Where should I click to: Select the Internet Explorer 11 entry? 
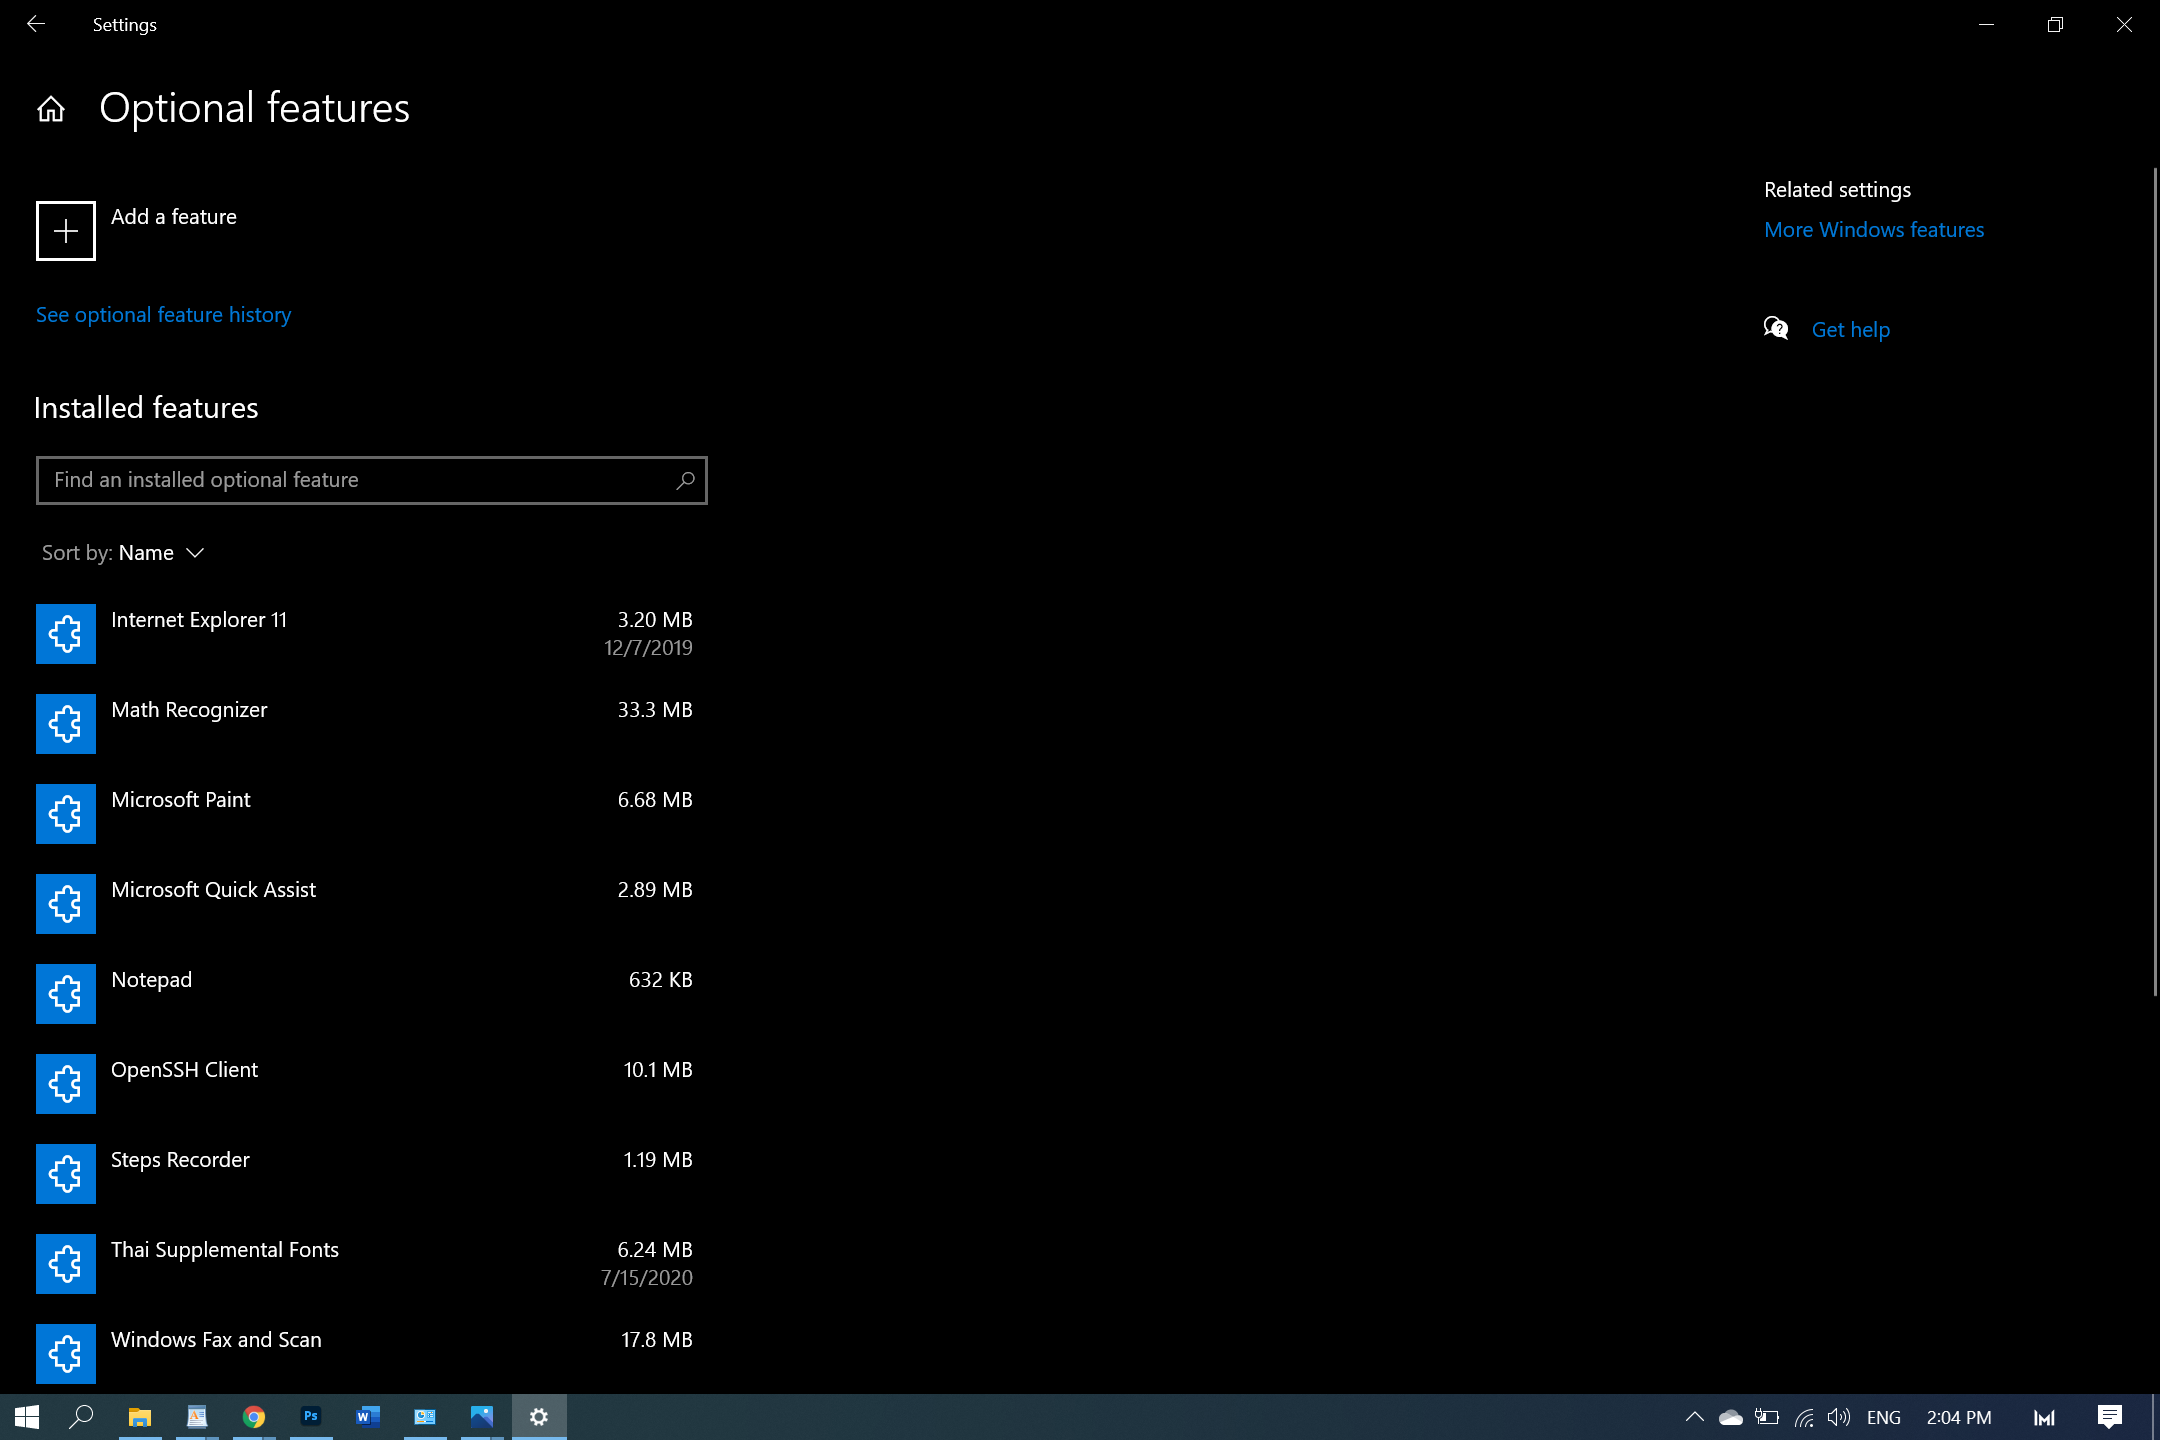tap(372, 634)
